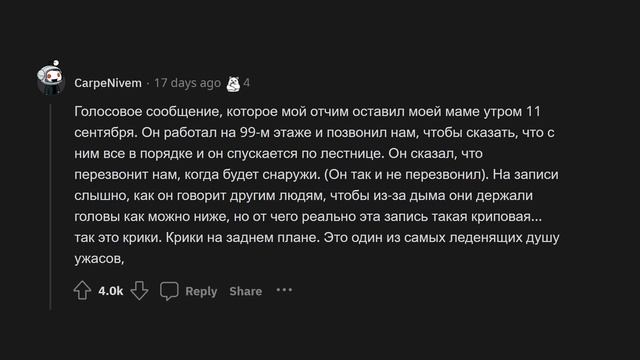
Task: Click the speech bubble reply icon
Action: pos(169,291)
